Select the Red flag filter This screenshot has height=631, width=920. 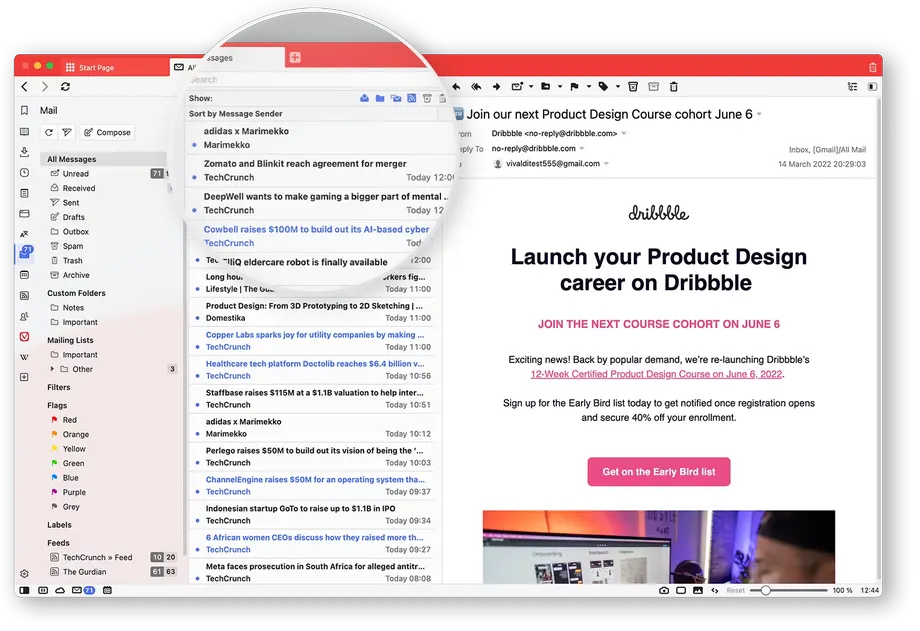pyautogui.click(x=69, y=420)
